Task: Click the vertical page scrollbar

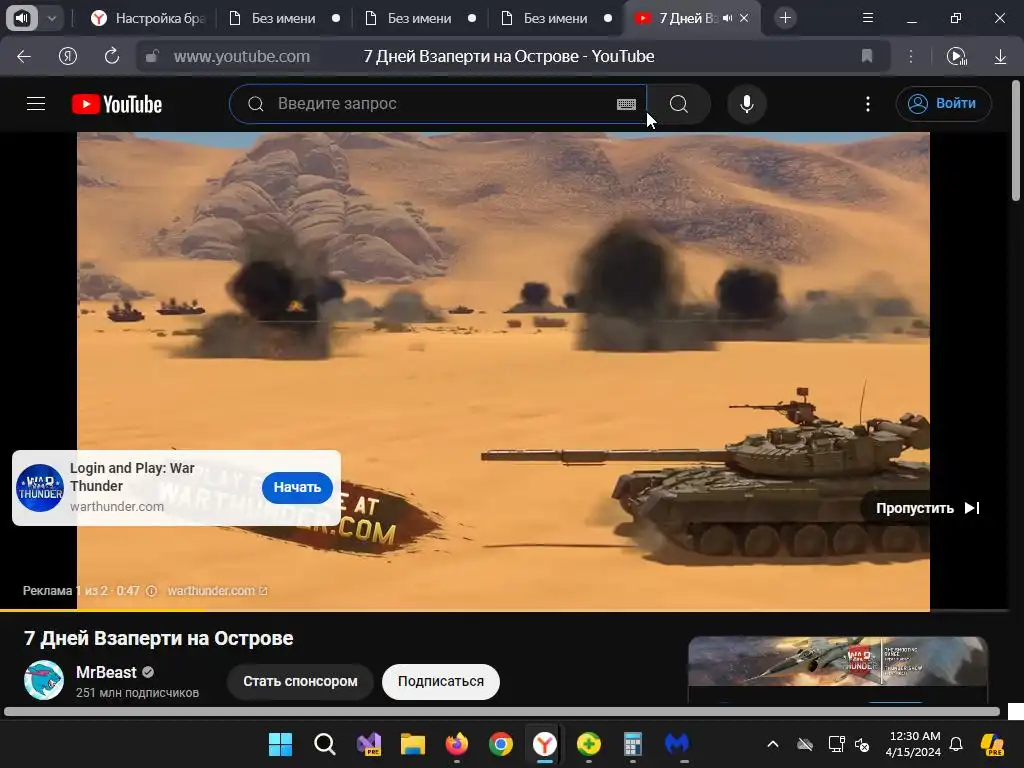Action: point(1016,140)
